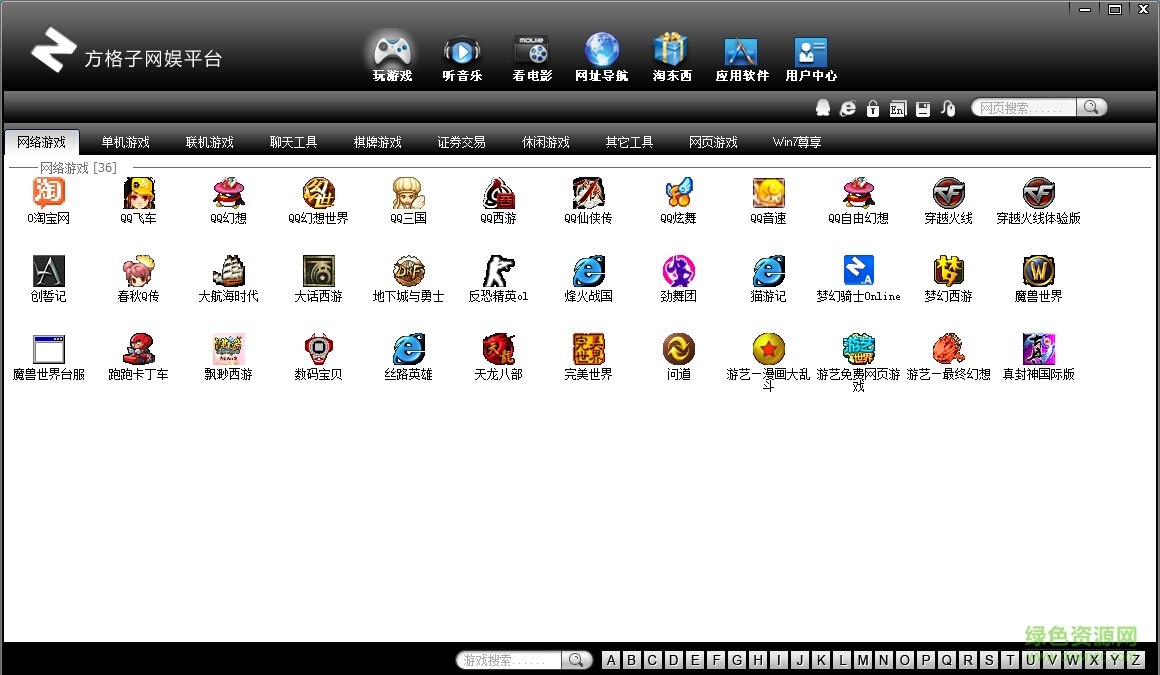
Task: Click the QQ penguin icon in toolbar
Action: coord(823,108)
